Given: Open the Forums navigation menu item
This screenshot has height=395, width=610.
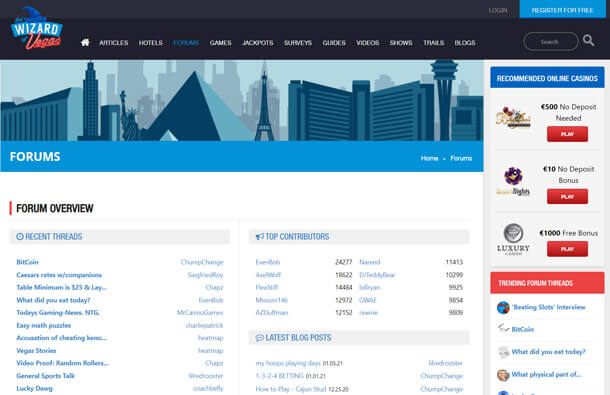Looking at the screenshot, I should pyautogui.click(x=186, y=43).
